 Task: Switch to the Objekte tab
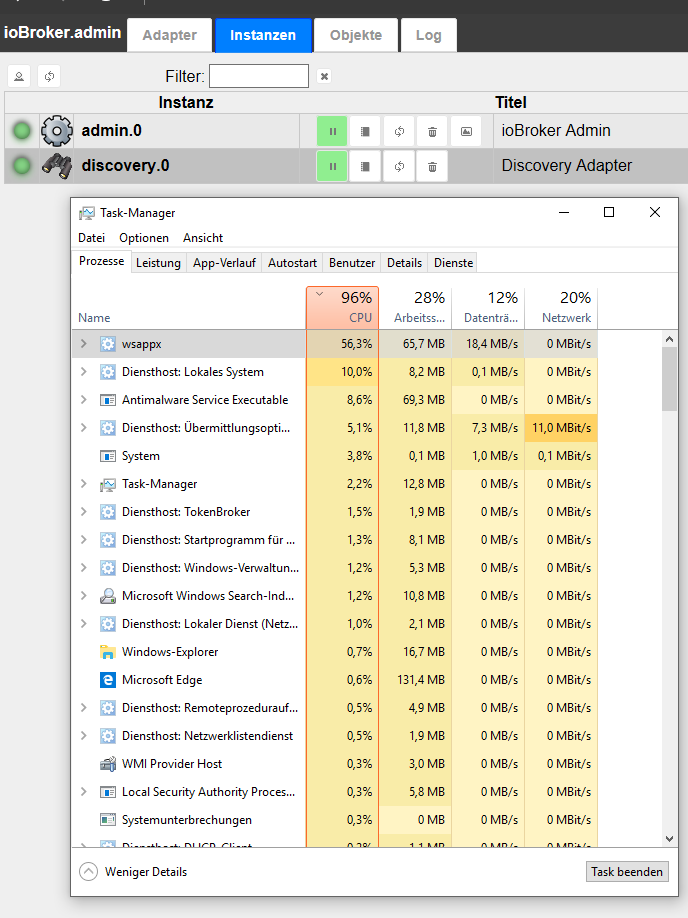pyautogui.click(x=356, y=35)
